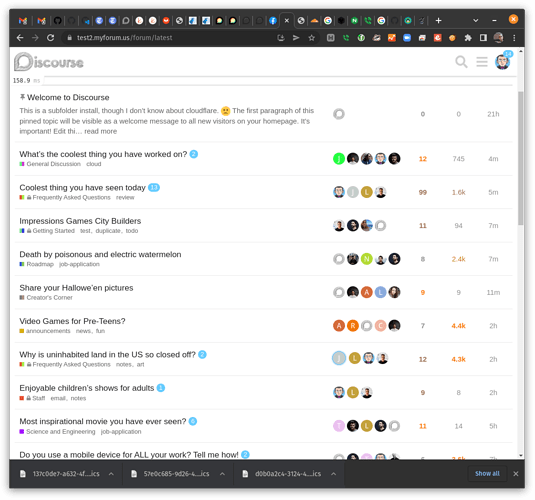Open the announcements category
This screenshot has width=535, height=500.
click(x=45, y=331)
